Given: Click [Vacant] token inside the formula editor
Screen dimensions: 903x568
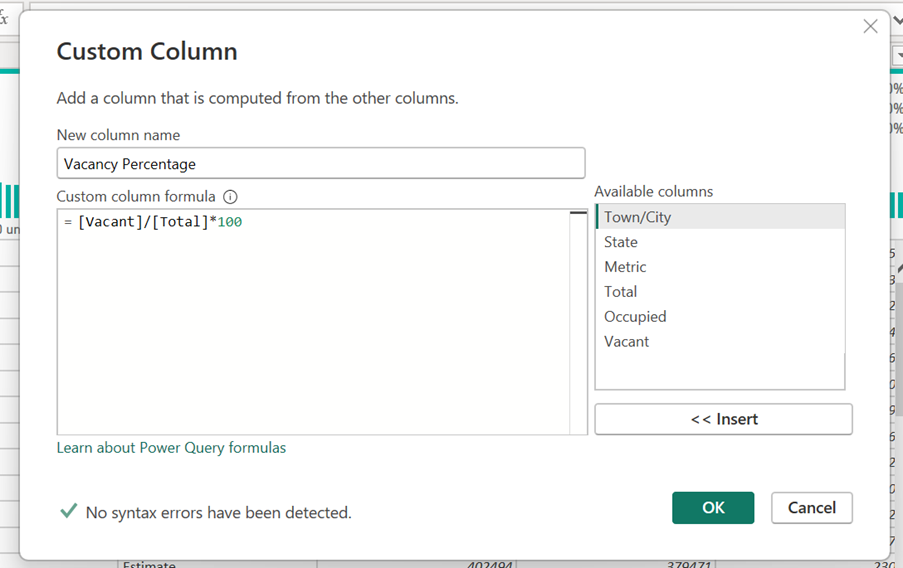Looking at the screenshot, I should [110, 222].
